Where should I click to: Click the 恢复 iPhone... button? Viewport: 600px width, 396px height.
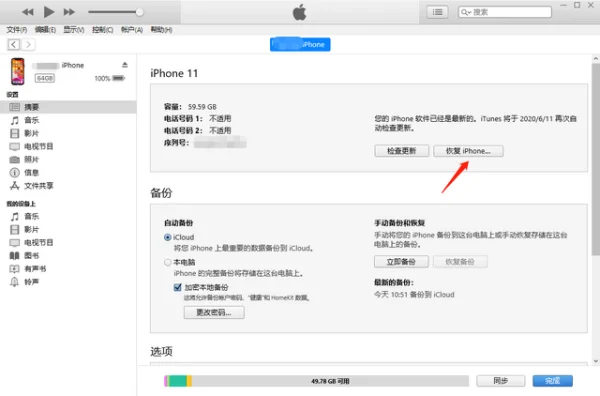point(468,151)
